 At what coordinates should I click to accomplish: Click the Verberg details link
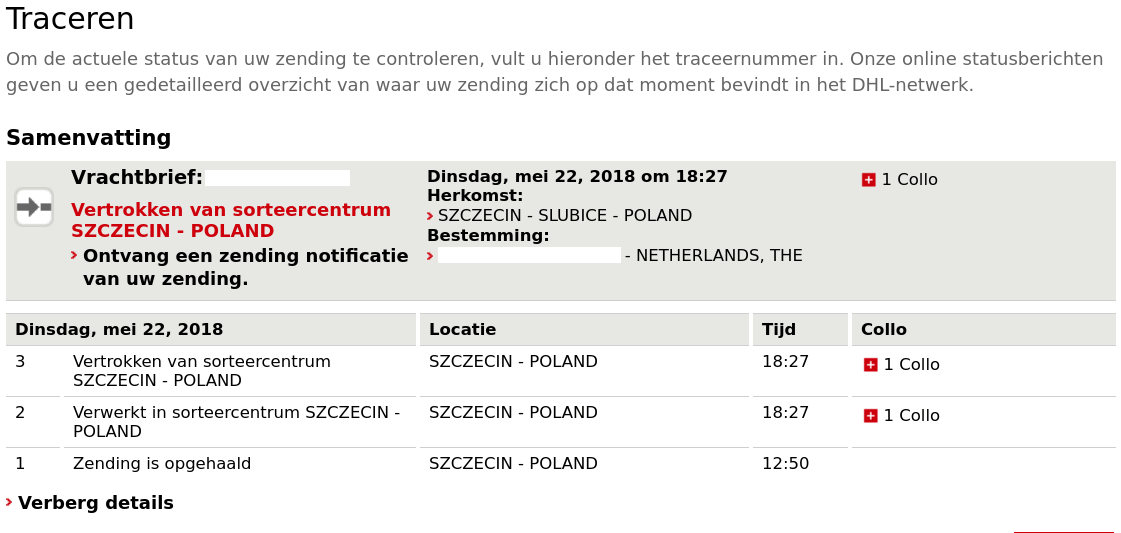click(95, 503)
